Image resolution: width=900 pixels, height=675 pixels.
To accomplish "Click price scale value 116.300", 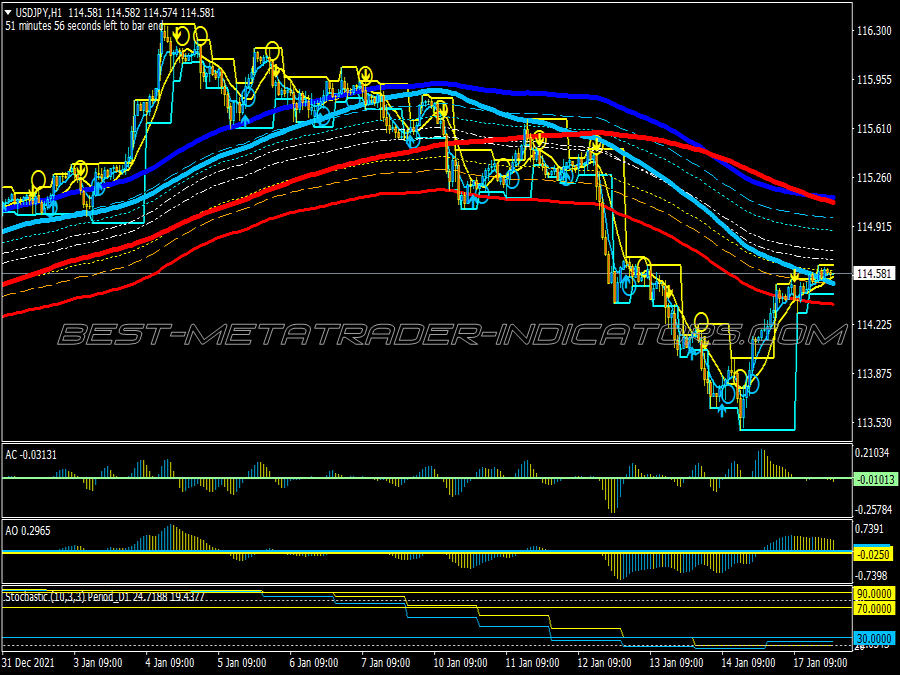I will 874,30.
